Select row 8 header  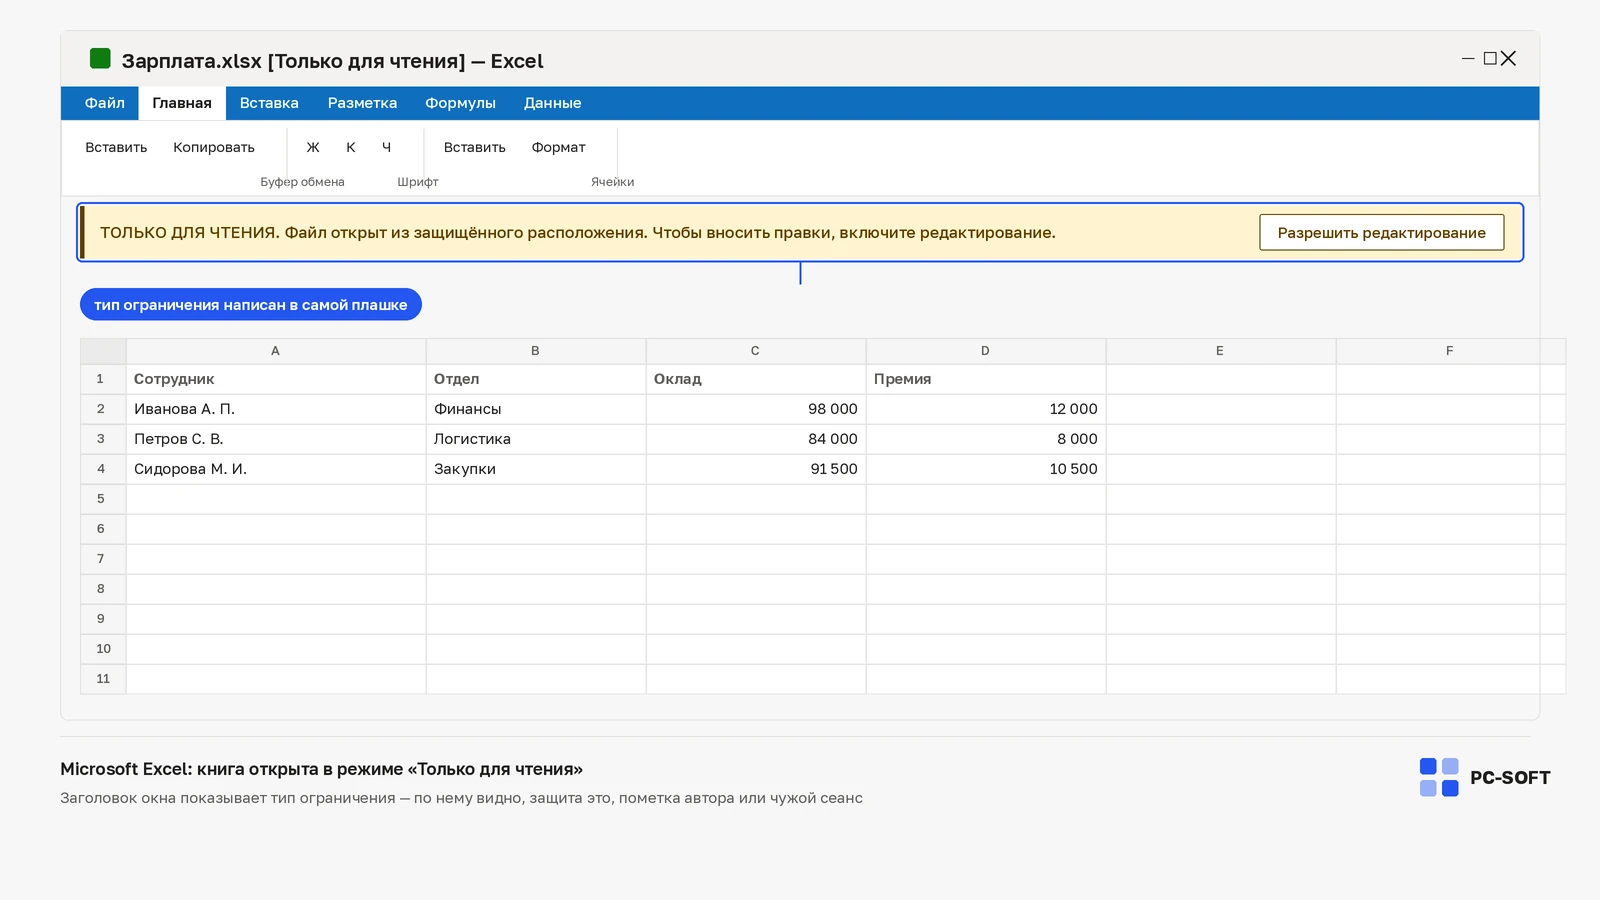click(x=103, y=589)
